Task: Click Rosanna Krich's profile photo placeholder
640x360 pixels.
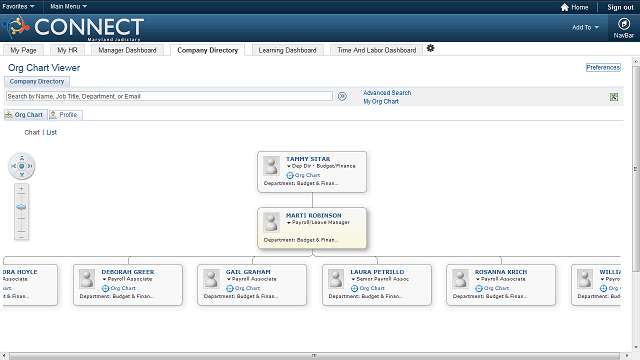Action: (x=460, y=279)
